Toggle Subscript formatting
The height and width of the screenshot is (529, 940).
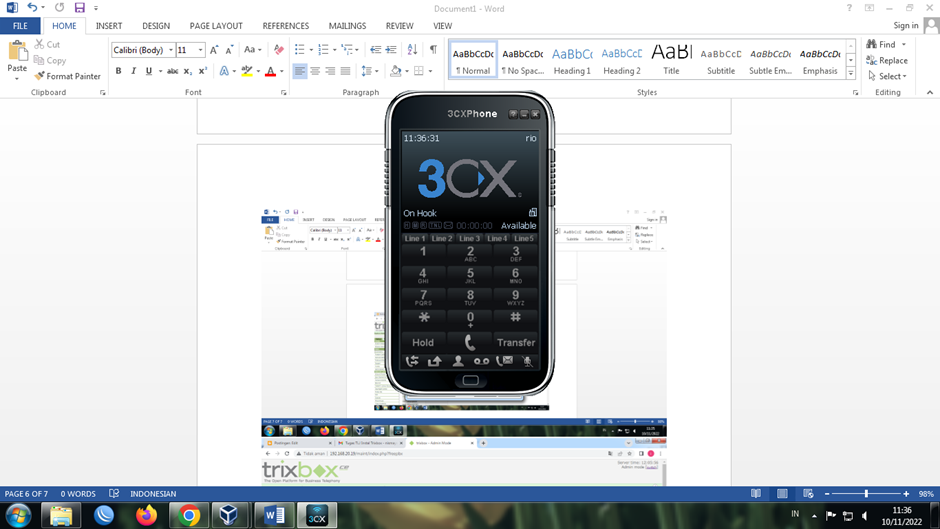[x=188, y=71]
